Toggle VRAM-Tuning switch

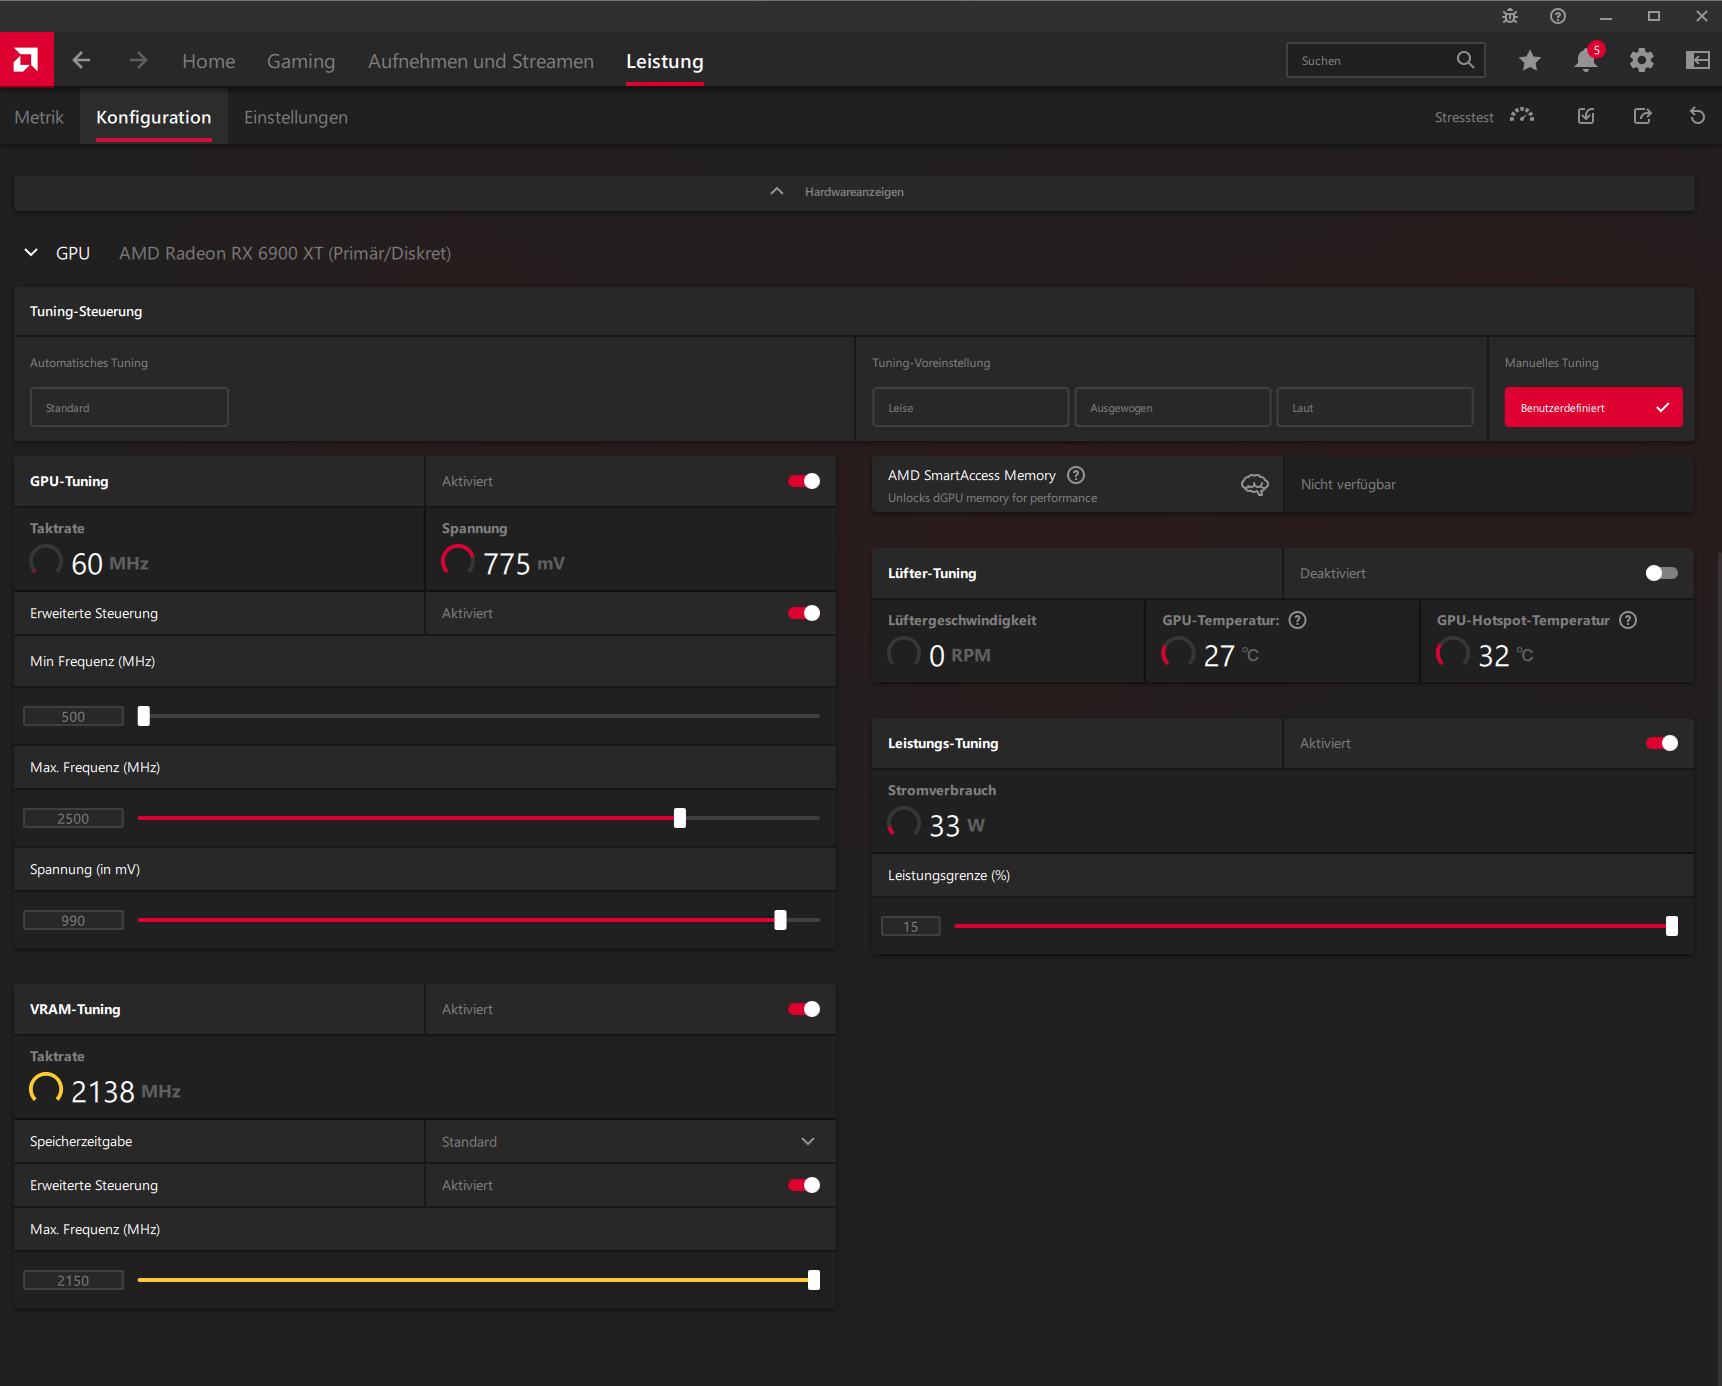[x=804, y=1009]
